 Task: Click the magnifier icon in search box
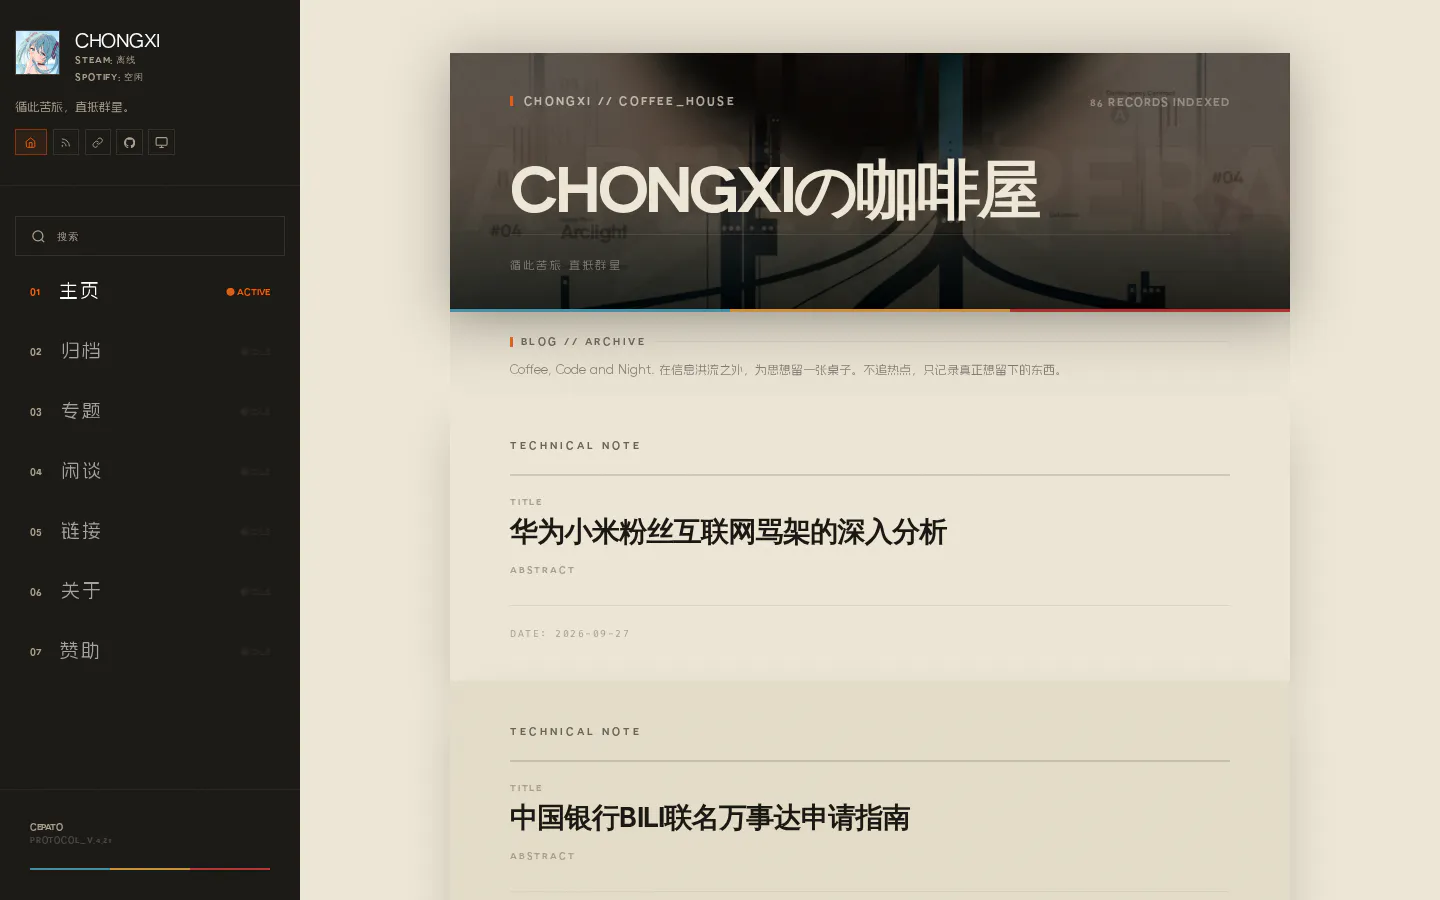(38, 236)
